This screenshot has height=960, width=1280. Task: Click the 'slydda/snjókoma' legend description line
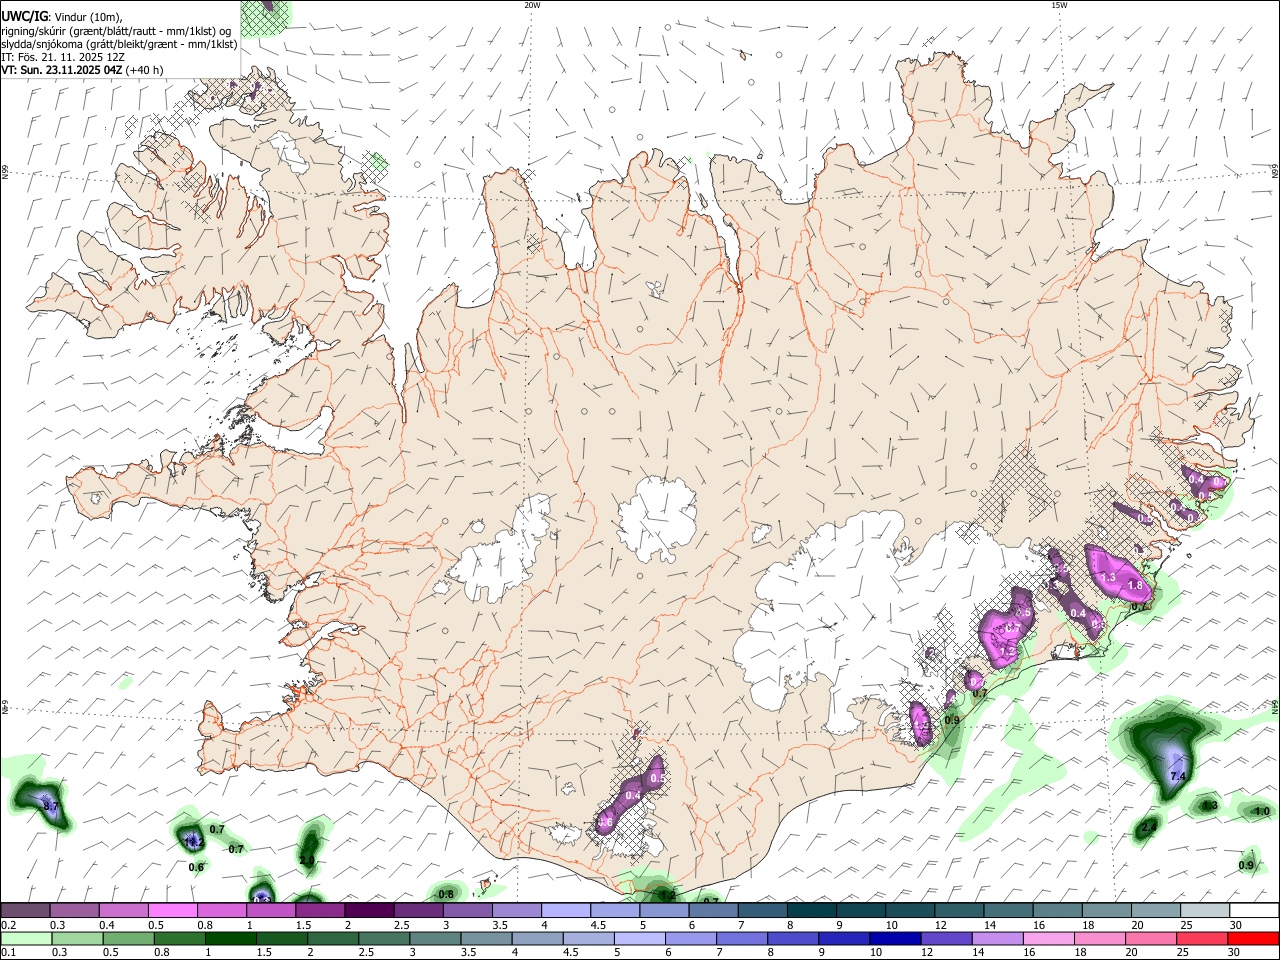click(119, 44)
